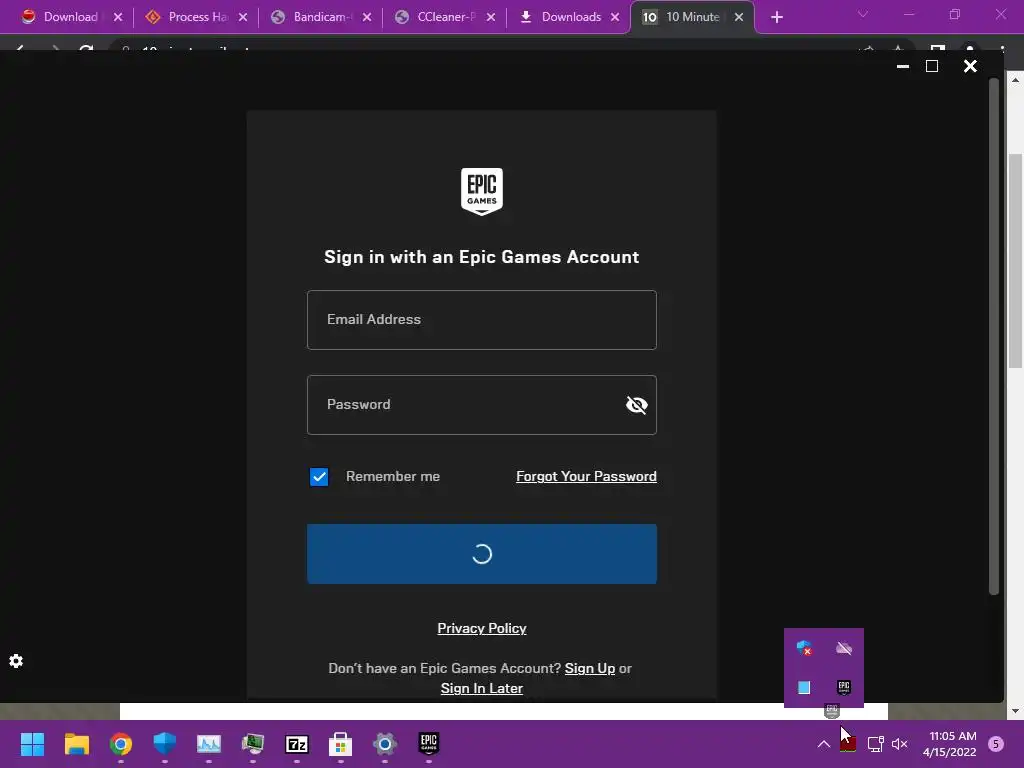Close the Downloads tab

pos(615,17)
